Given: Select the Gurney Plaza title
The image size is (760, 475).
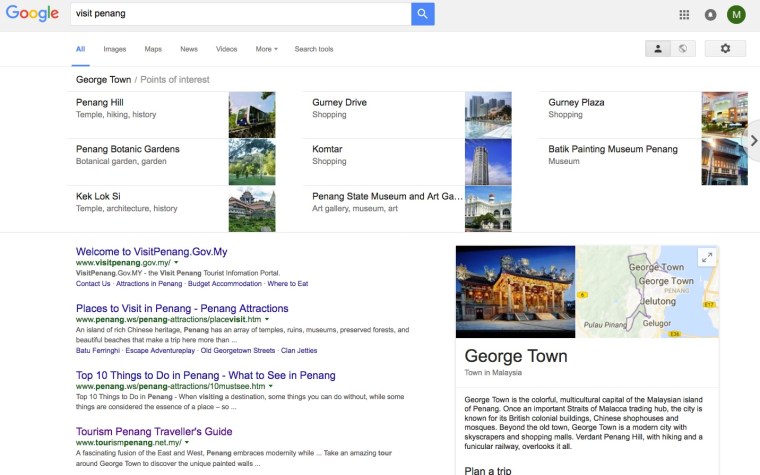Looking at the screenshot, I should [x=576, y=102].
